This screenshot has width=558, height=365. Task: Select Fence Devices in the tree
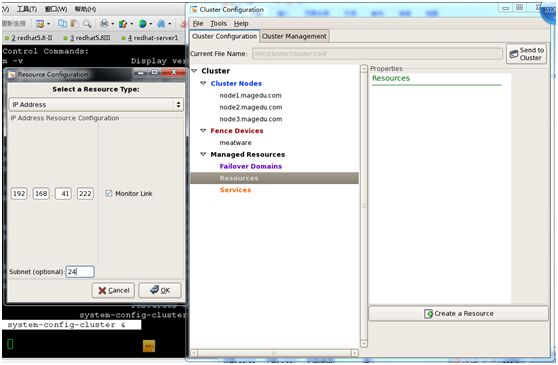237,131
